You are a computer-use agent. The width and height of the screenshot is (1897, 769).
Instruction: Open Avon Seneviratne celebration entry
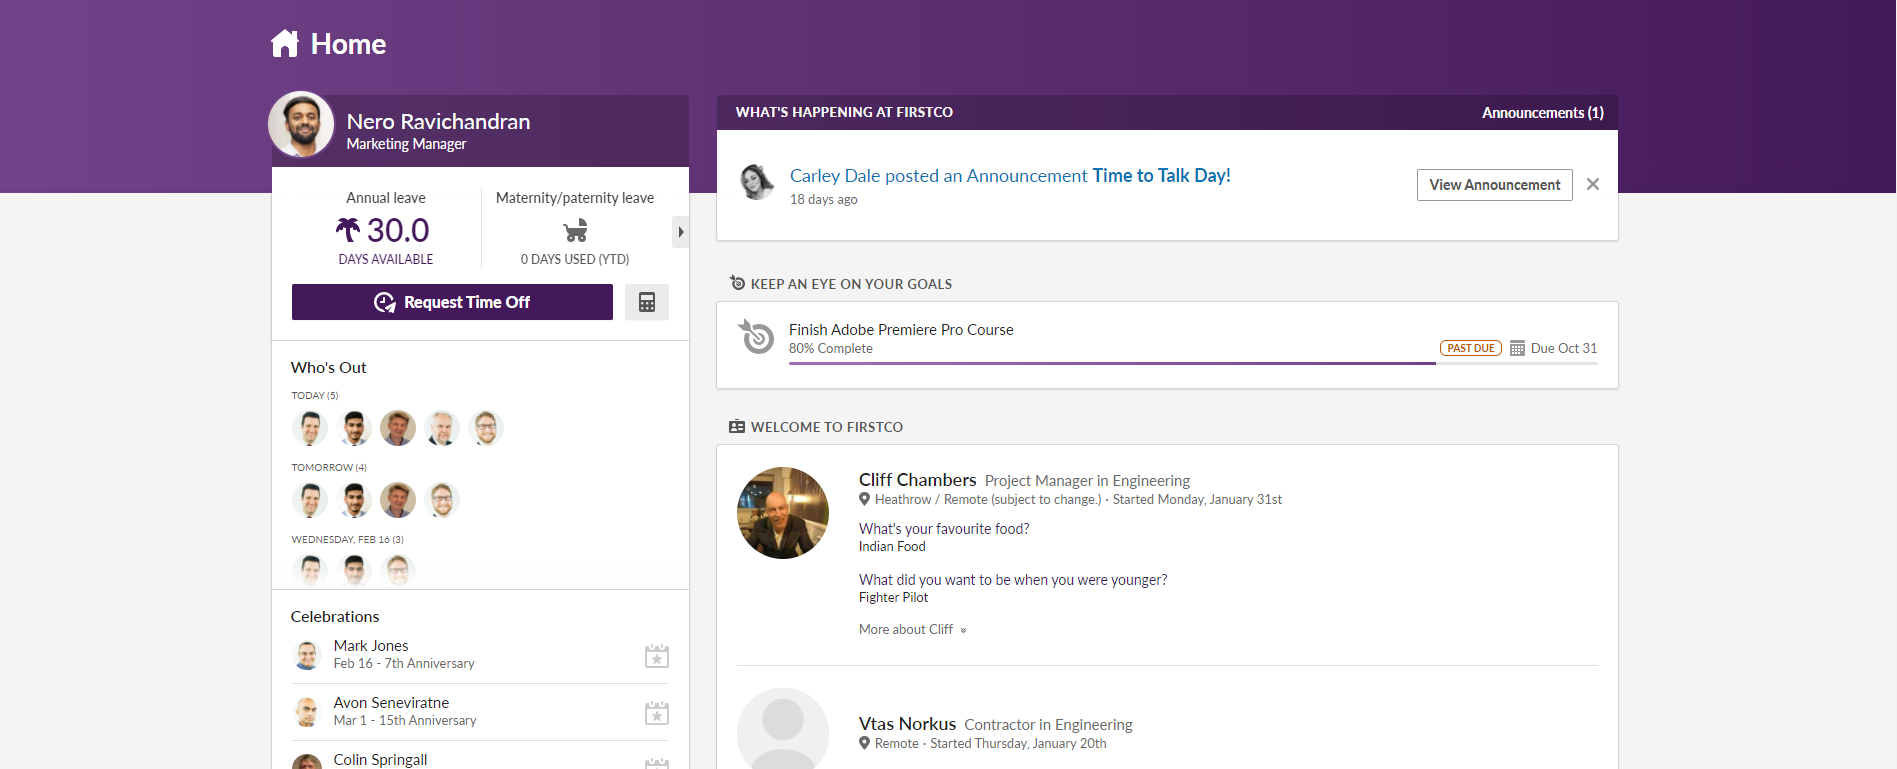480,712
